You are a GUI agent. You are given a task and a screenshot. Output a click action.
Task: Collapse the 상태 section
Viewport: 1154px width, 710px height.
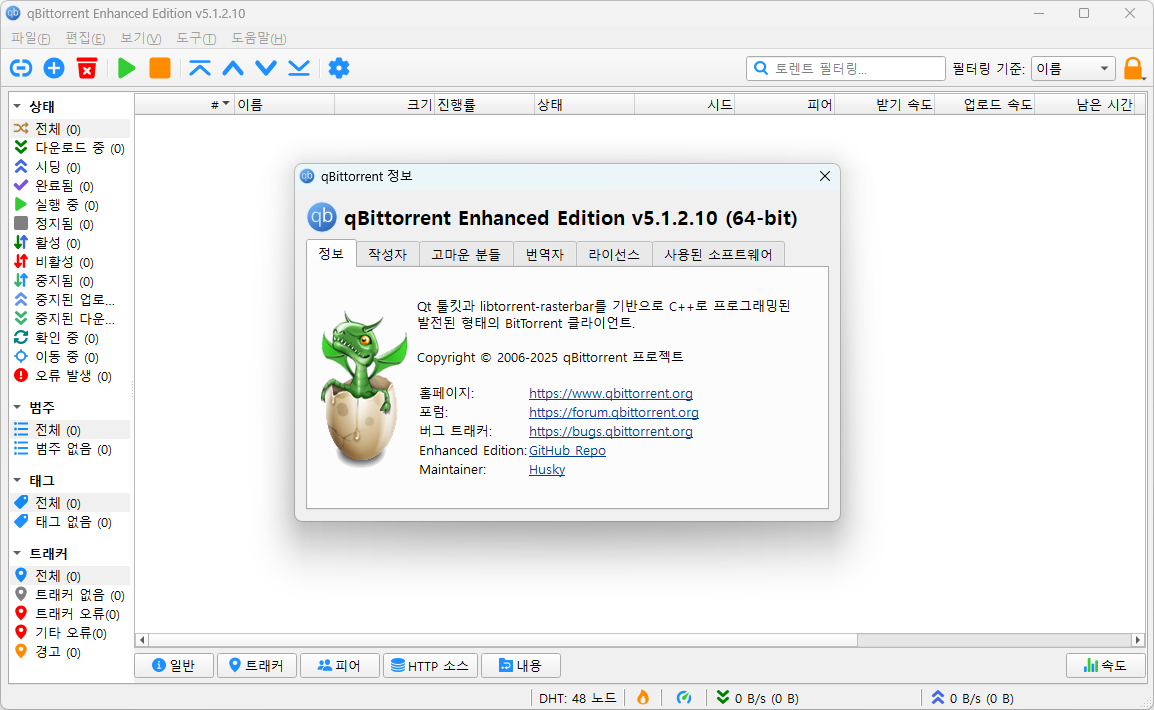pyautogui.click(x=17, y=107)
